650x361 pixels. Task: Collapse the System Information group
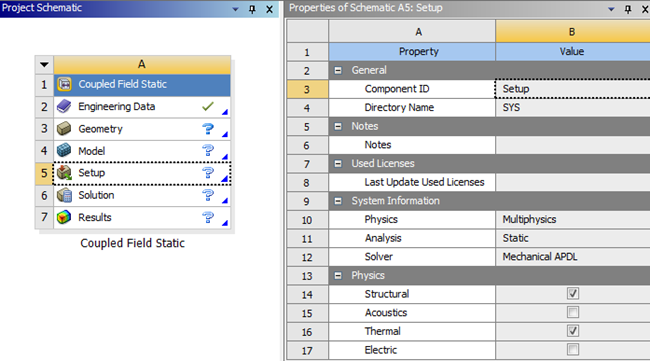(x=338, y=201)
